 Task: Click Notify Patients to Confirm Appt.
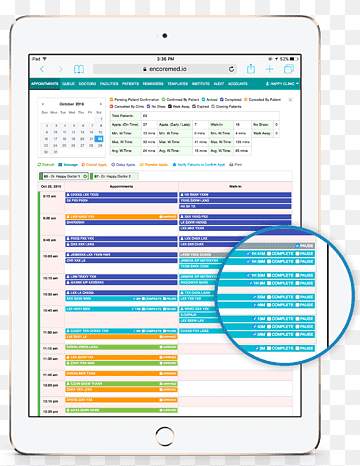coord(199,165)
